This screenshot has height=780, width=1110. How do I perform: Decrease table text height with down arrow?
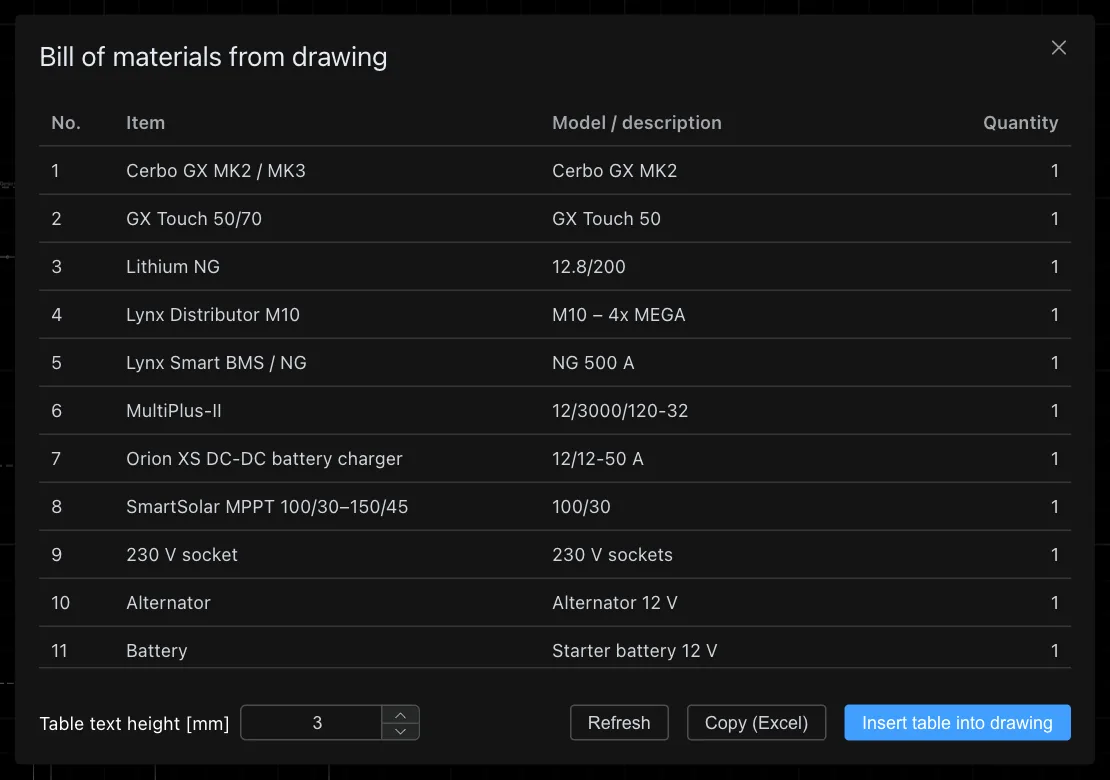400,731
